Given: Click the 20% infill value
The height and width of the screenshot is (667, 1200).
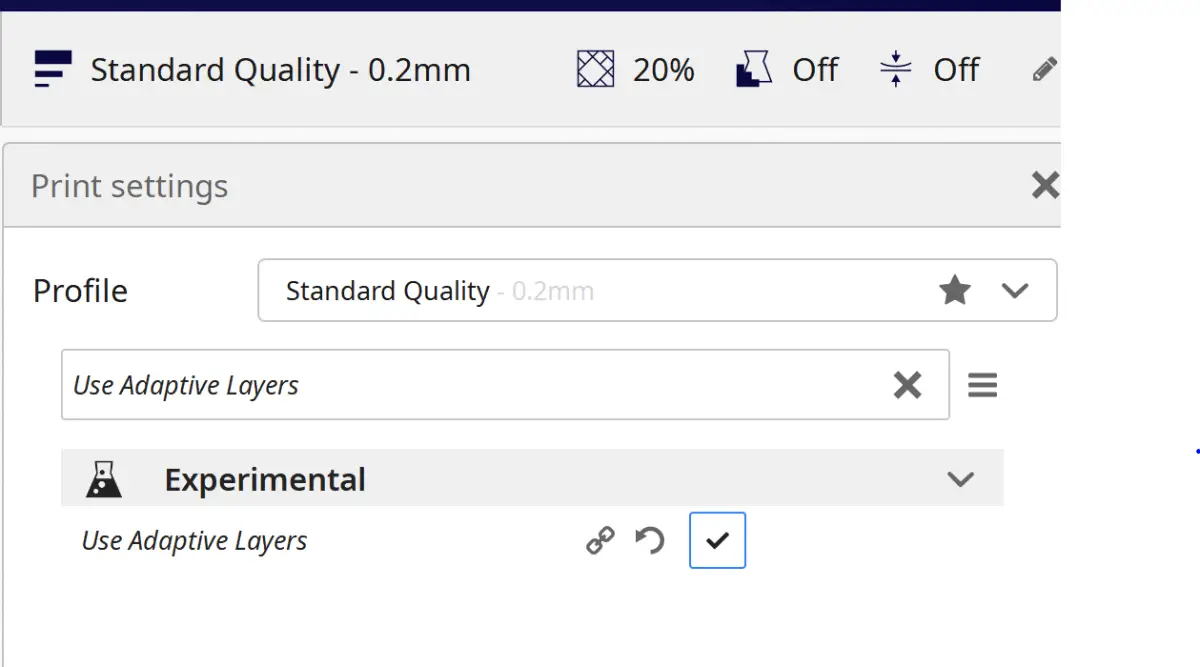Looking at the screenshot, I should point(663,70).
